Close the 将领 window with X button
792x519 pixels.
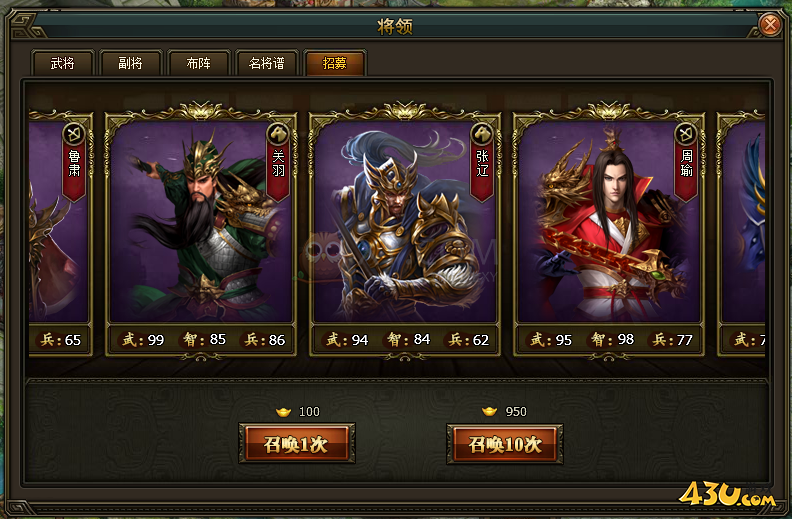(770, 24)
